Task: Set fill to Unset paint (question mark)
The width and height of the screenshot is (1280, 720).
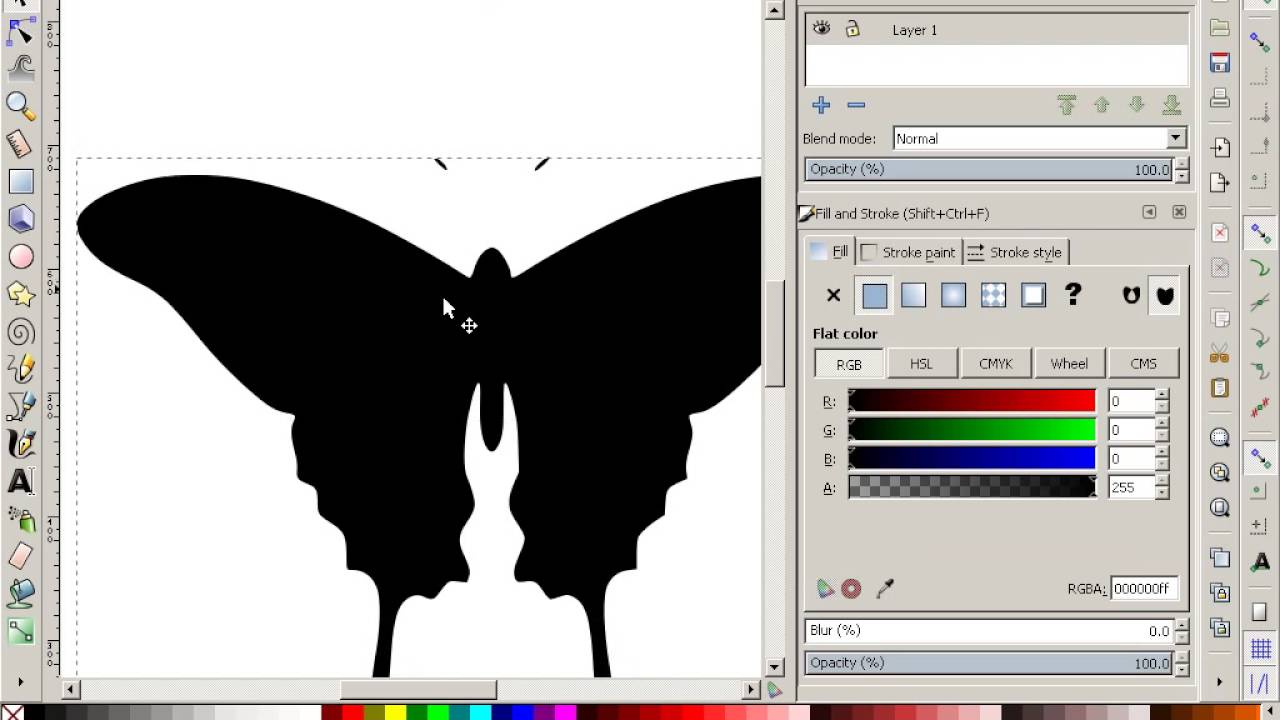Action: 1073,295
